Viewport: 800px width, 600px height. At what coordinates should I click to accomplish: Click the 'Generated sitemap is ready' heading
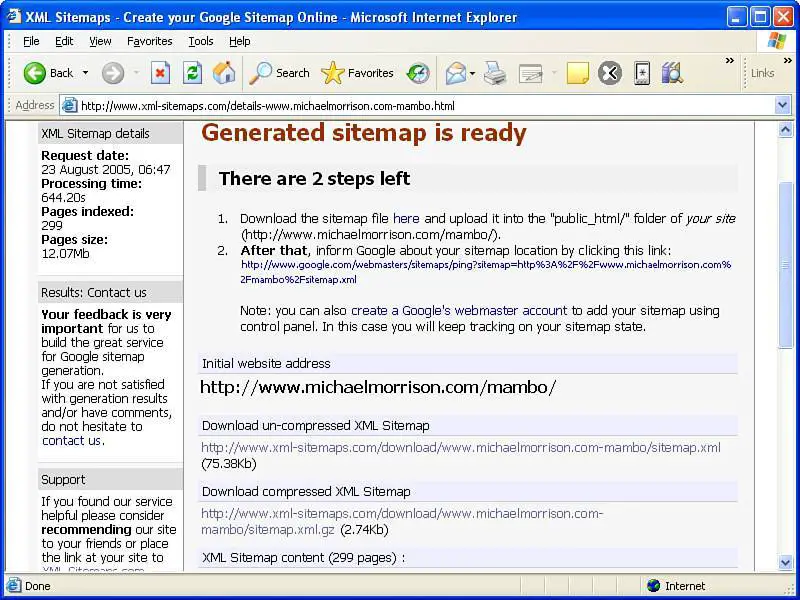(364, 133)
